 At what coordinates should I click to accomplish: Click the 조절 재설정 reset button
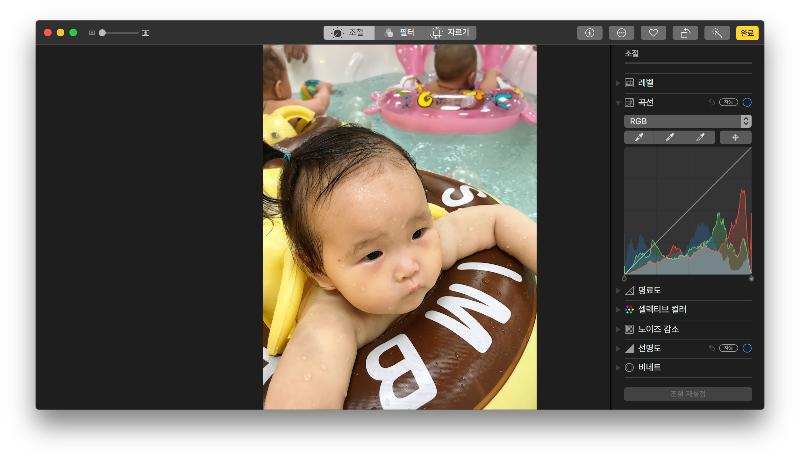(688, 394)
